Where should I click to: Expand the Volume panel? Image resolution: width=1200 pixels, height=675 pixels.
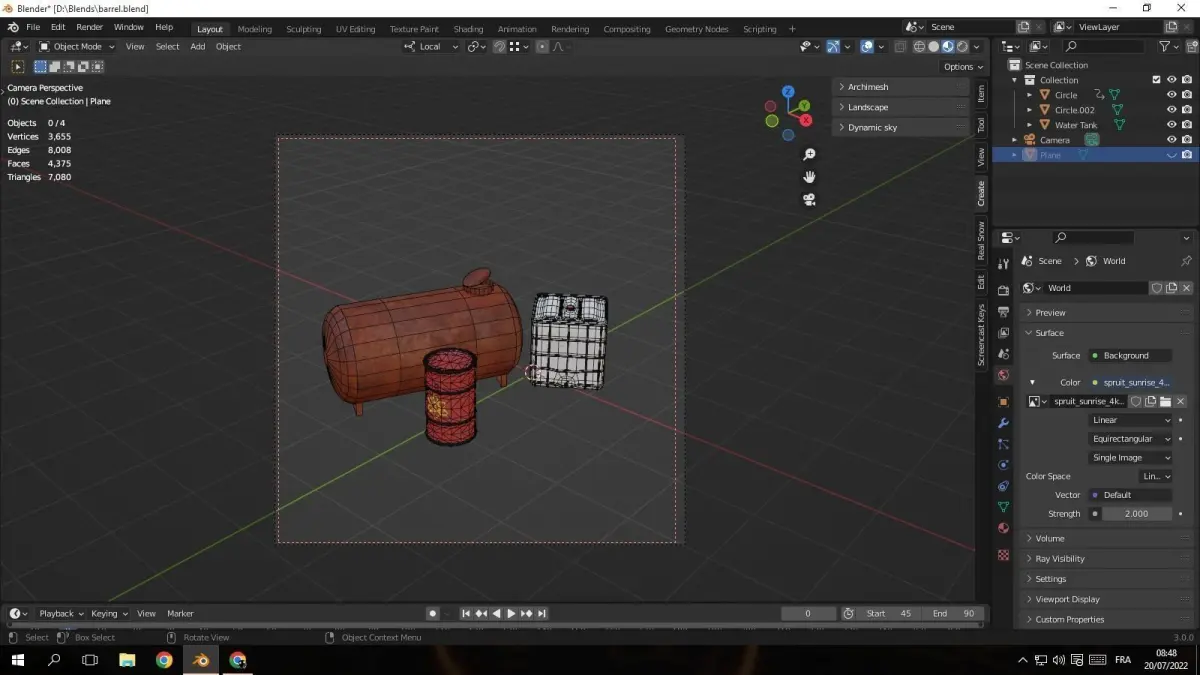(x=1107, y=538)
